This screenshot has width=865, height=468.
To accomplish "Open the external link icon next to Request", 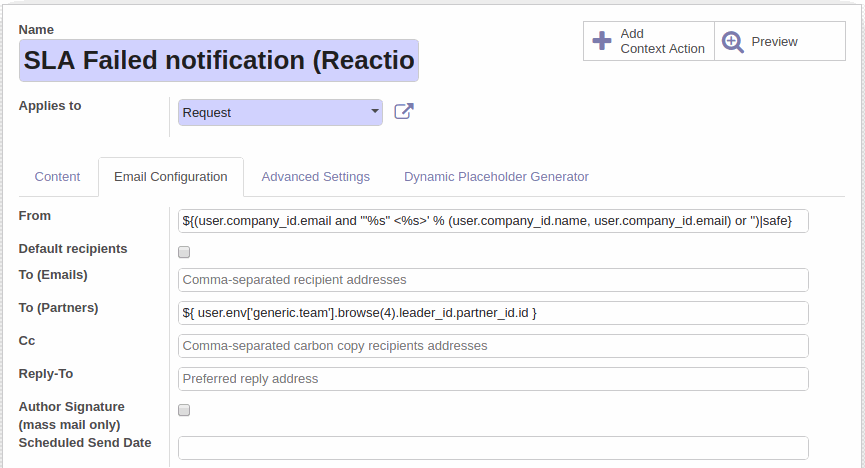I will click(x=404, y=111).
